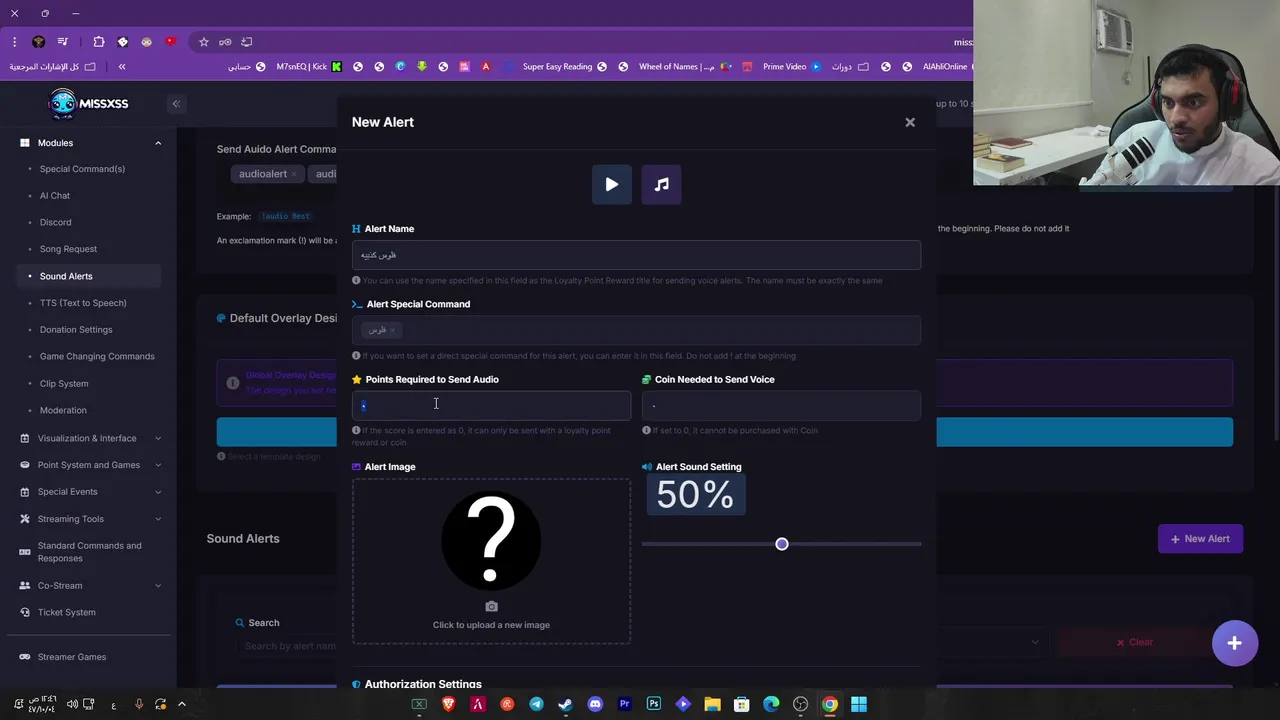Image resolution: width=1280 pixels, height=720 pixels.
Task: Open browser extensions puzzle icon
Action: tap(98, 42)
